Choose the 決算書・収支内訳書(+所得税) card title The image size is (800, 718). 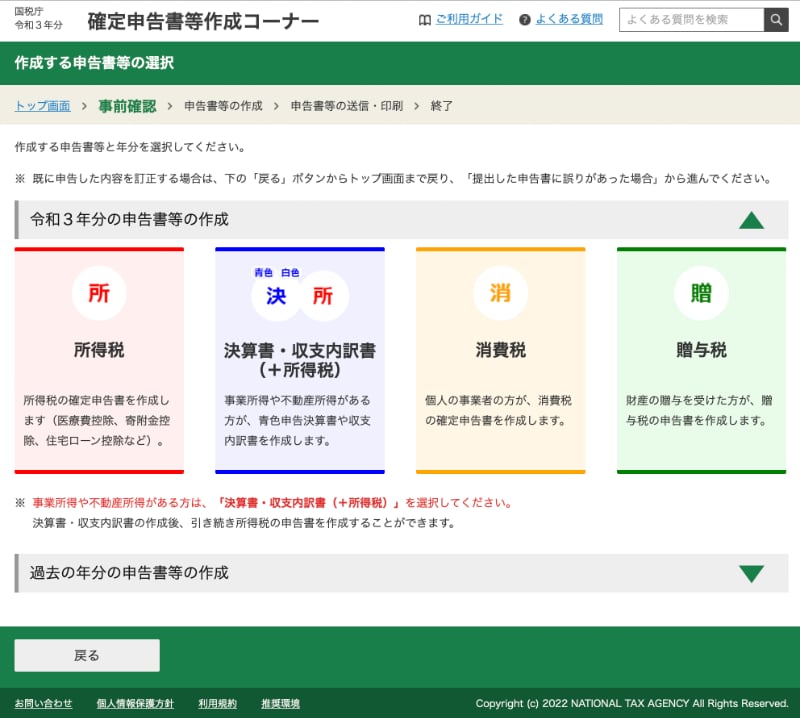300,360
